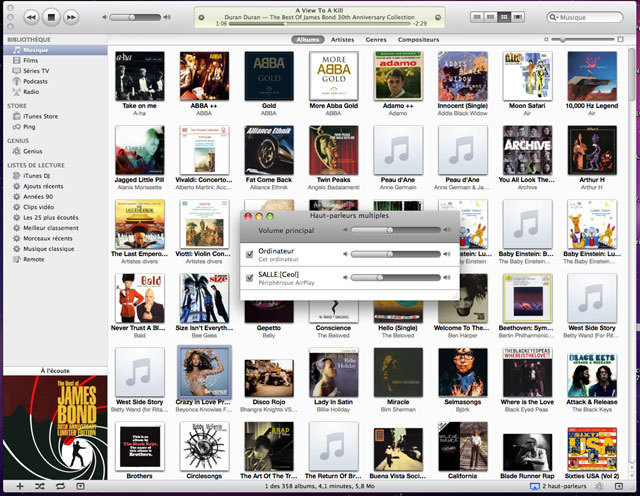
Task: Toggle shuffle mode
Action: click(40, 486)
